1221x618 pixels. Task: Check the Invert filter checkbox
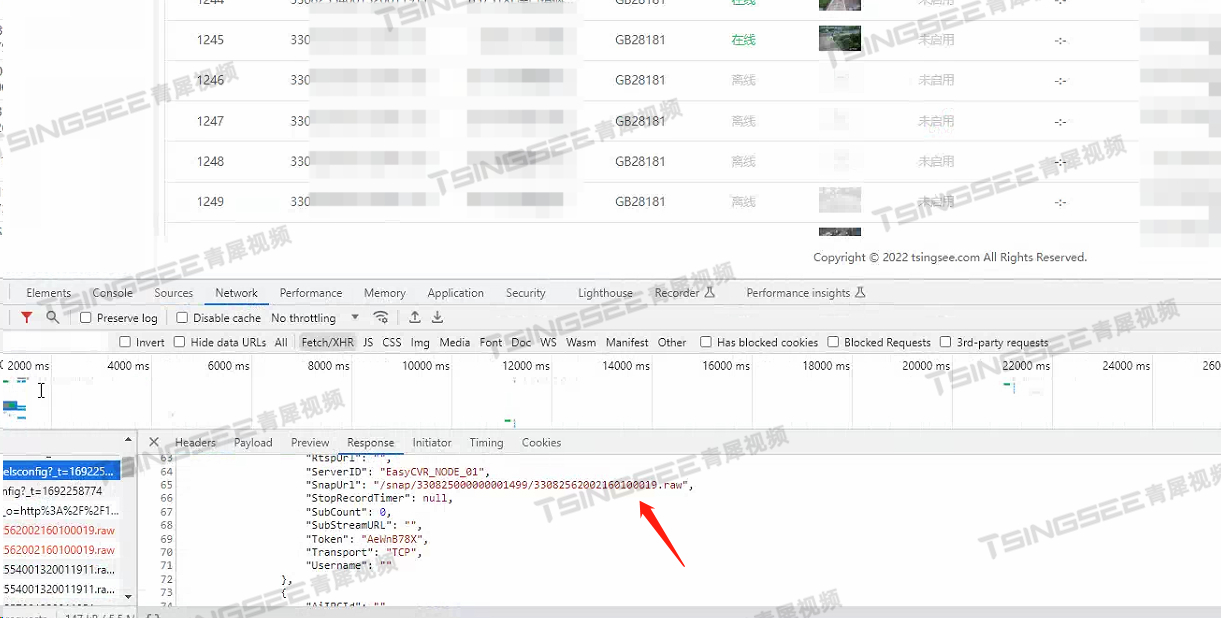pos(125,342)
